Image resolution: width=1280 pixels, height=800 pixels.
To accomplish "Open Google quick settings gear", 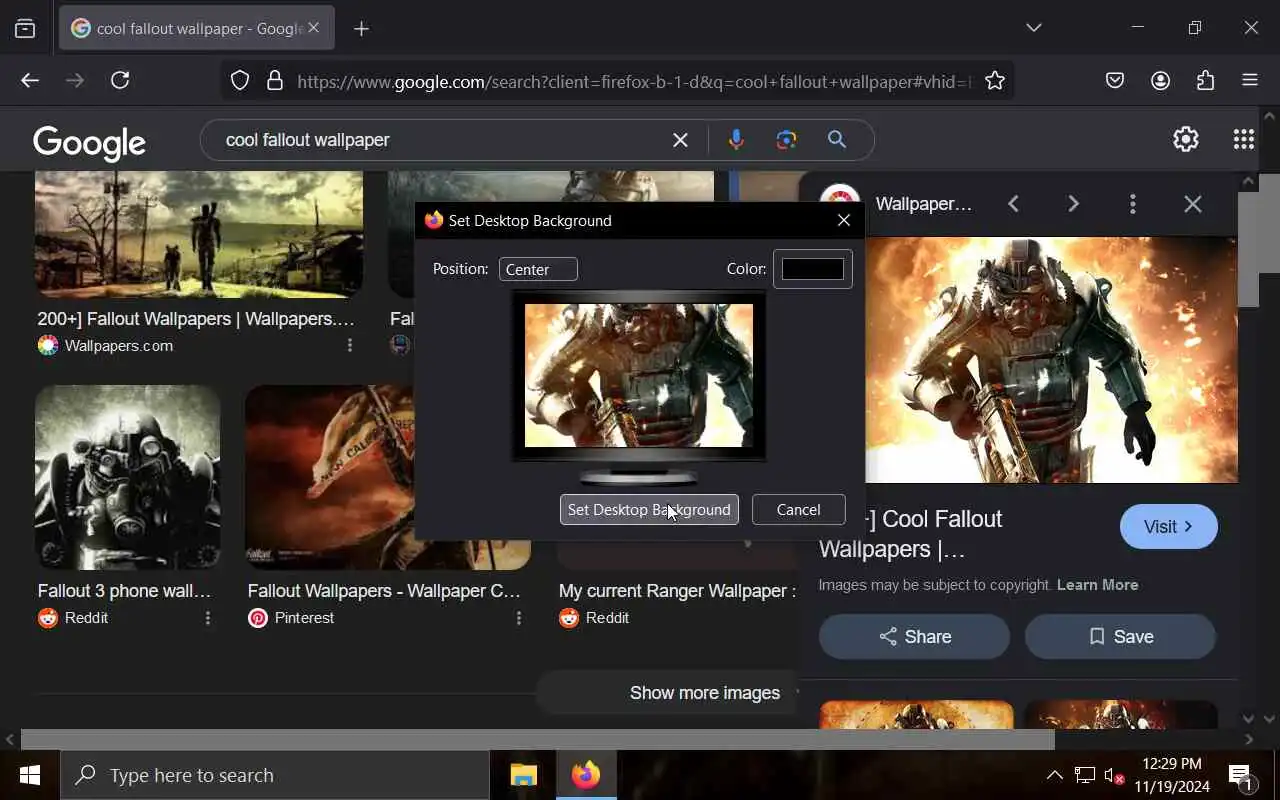I will (1186, 139).
